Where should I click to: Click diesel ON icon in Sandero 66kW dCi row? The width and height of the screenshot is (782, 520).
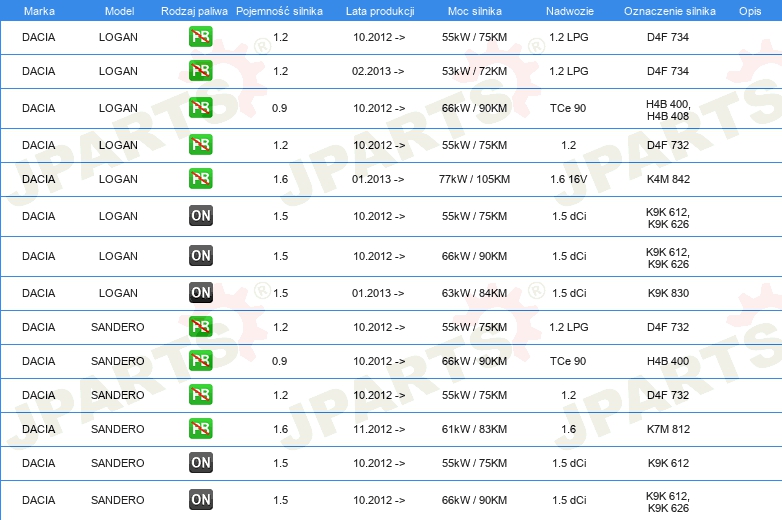coord(200,500)
